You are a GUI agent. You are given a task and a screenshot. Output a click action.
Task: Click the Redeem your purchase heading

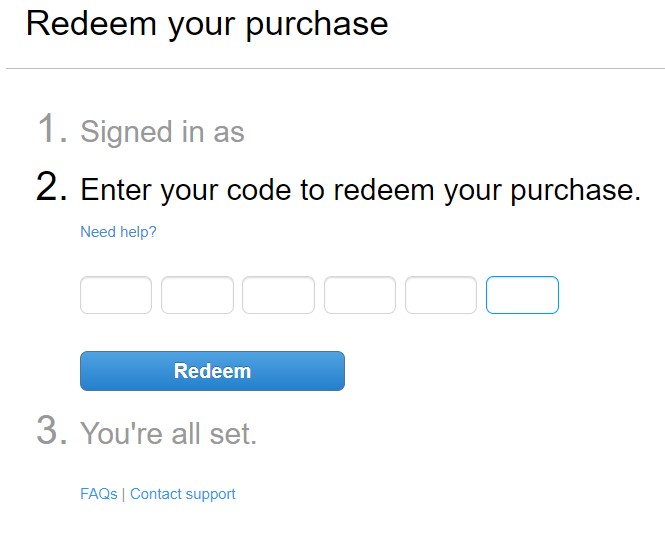coord(207,24)
